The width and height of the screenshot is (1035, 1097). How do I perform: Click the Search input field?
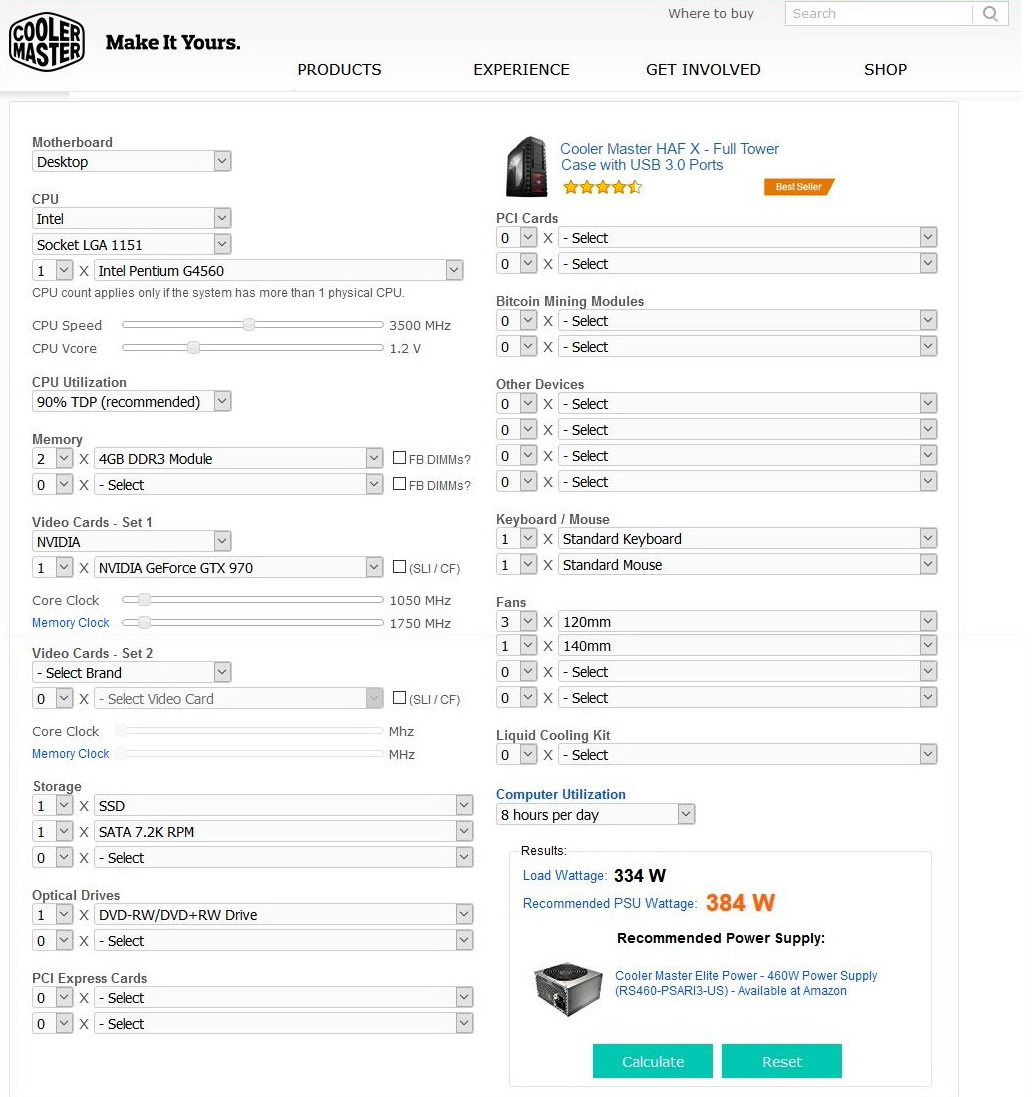878,14
